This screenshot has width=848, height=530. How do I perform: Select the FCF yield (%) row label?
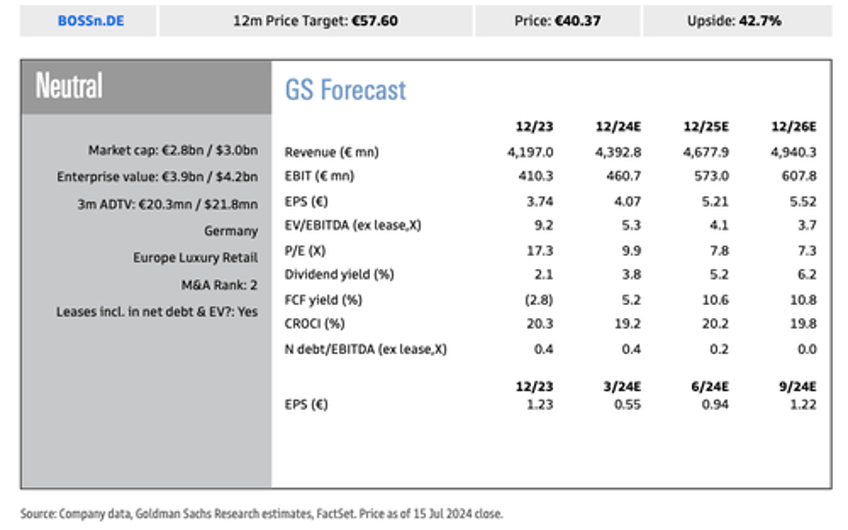323,300
